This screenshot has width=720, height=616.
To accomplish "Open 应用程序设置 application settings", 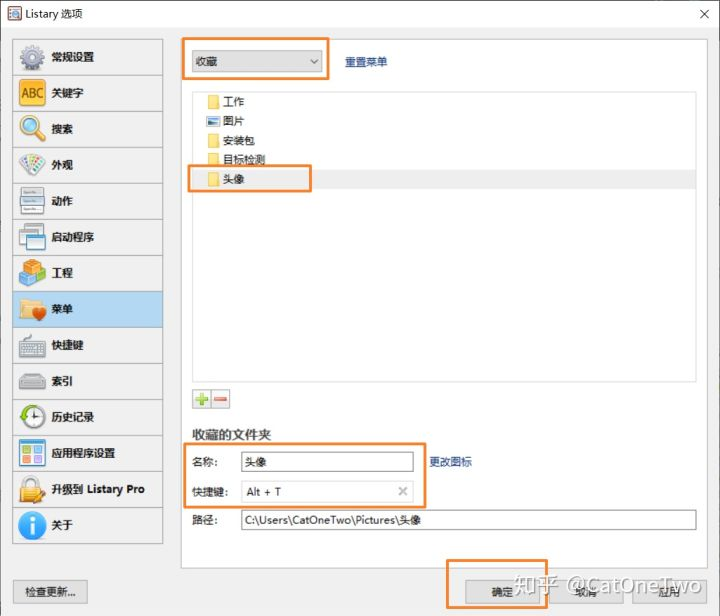I will [87, 453].
